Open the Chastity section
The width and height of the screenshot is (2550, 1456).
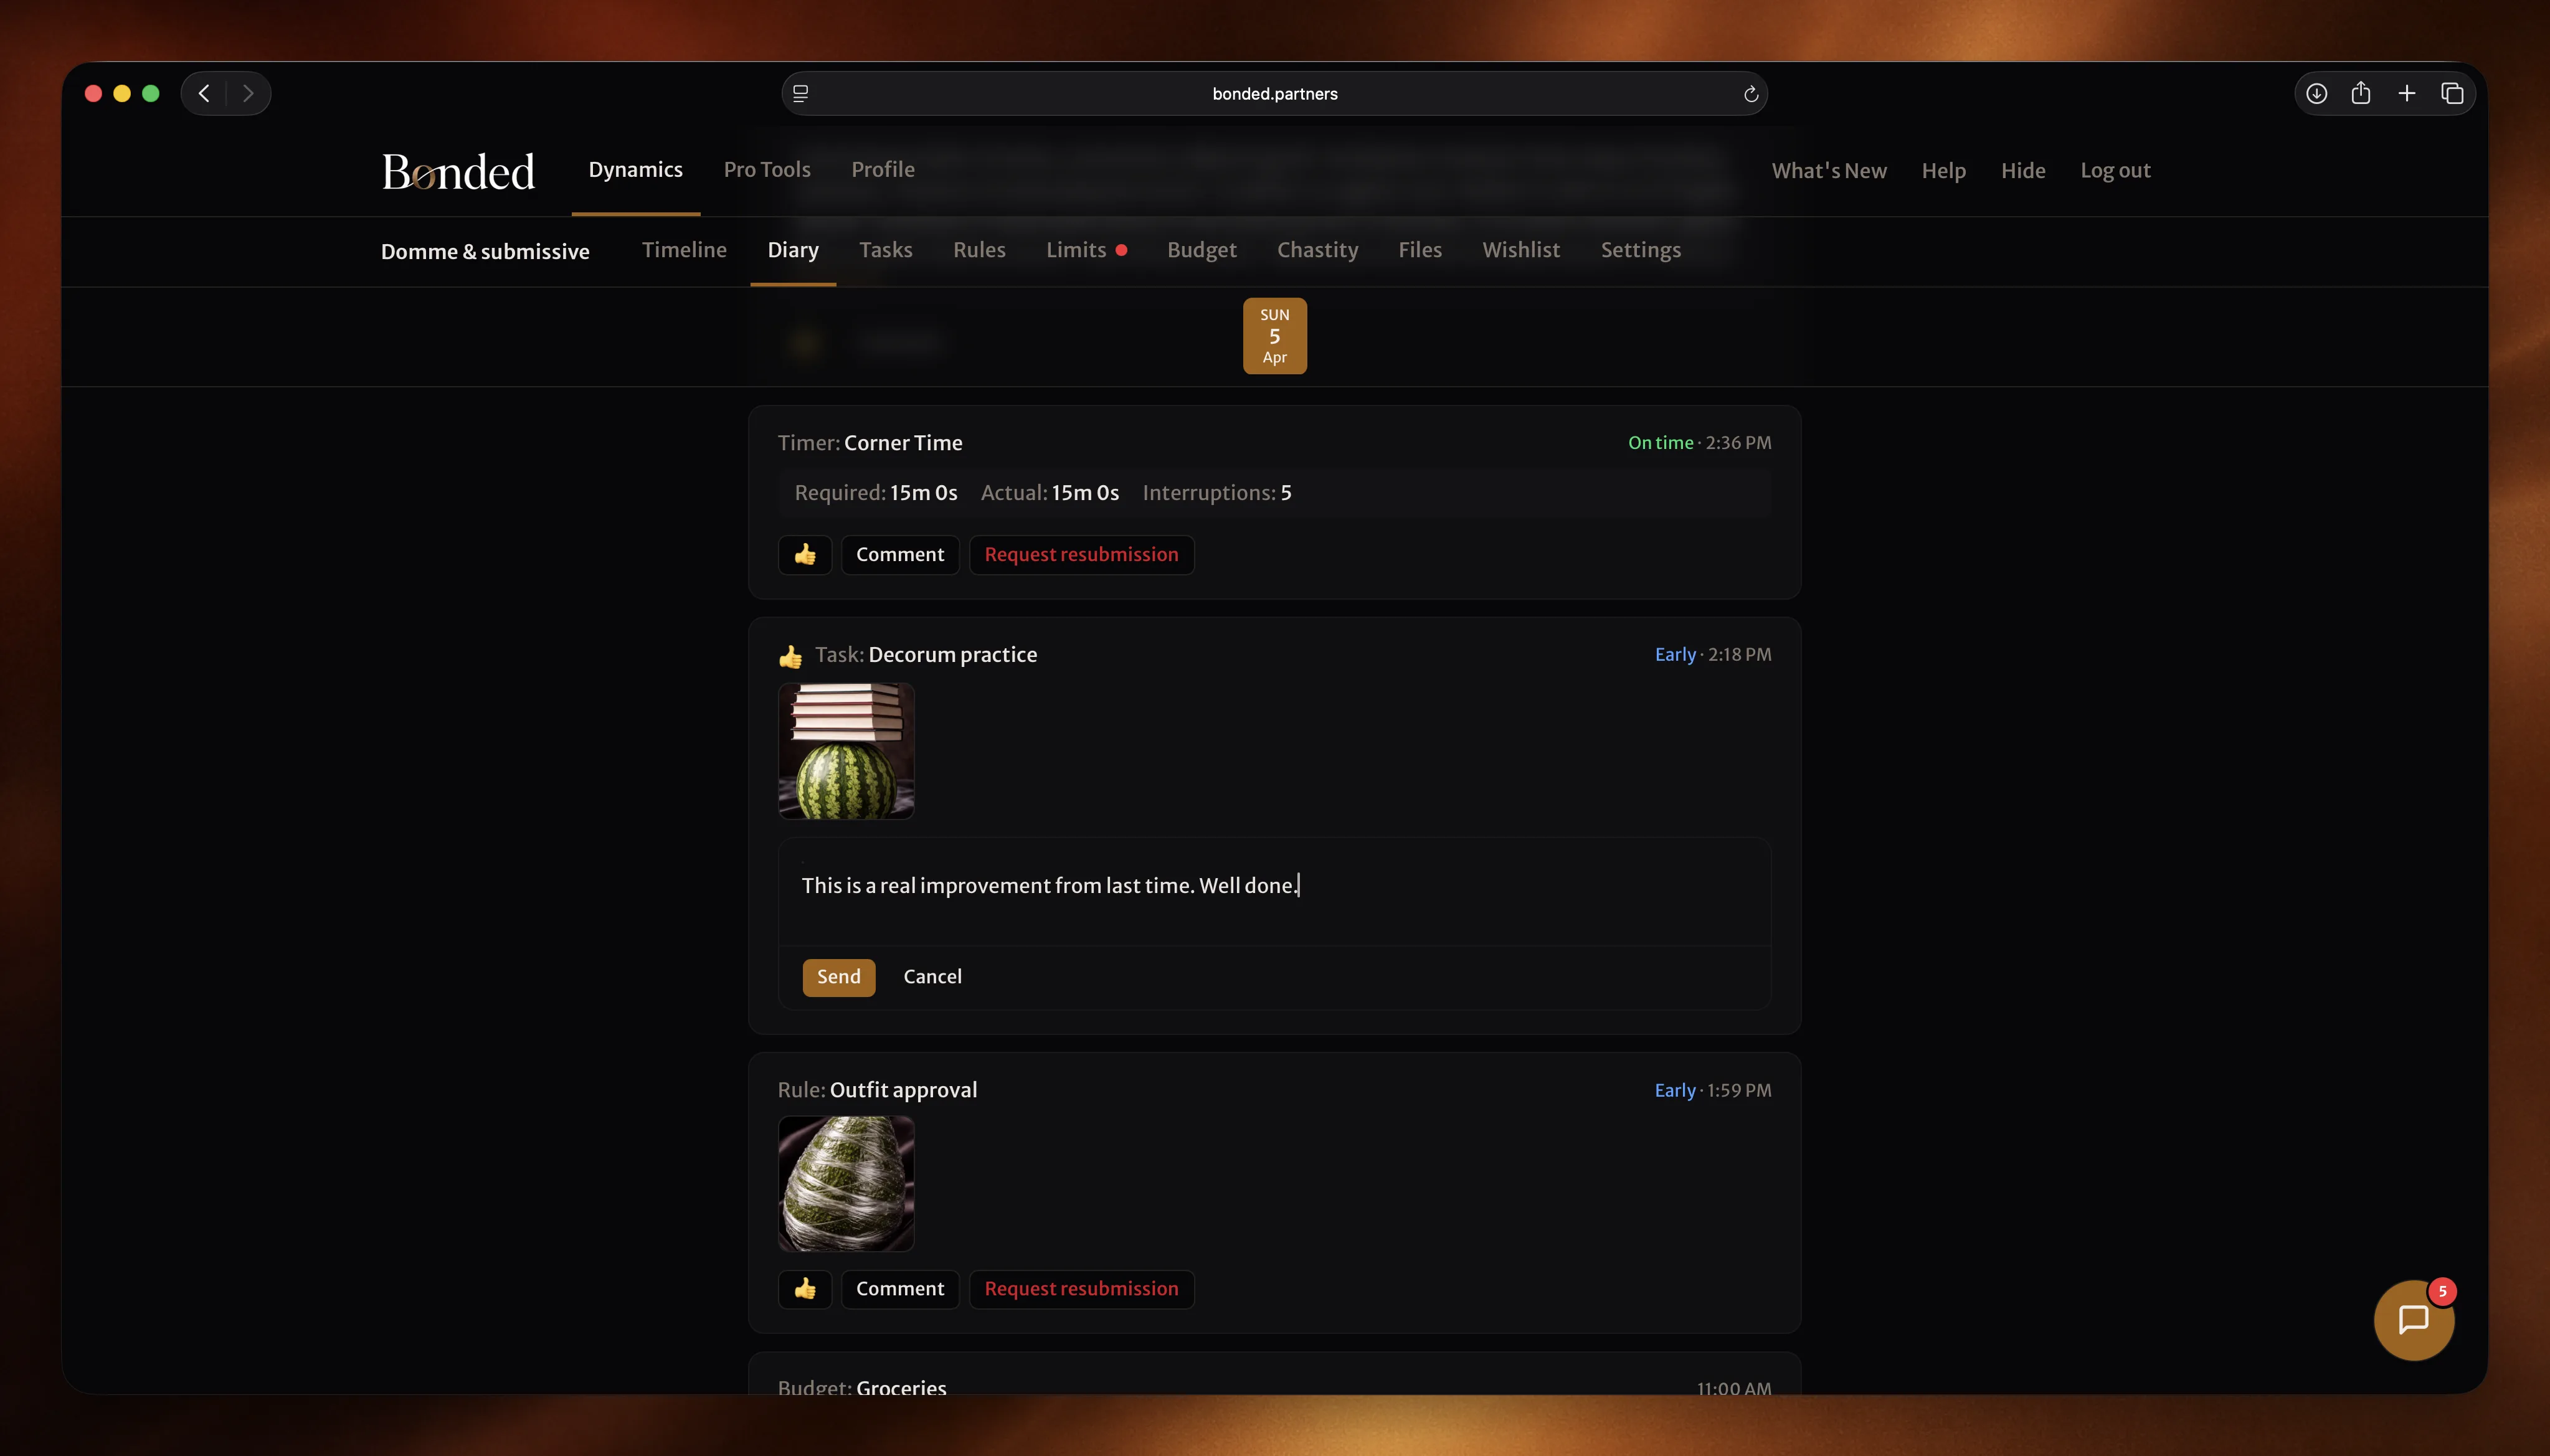tap(1317, 250)
